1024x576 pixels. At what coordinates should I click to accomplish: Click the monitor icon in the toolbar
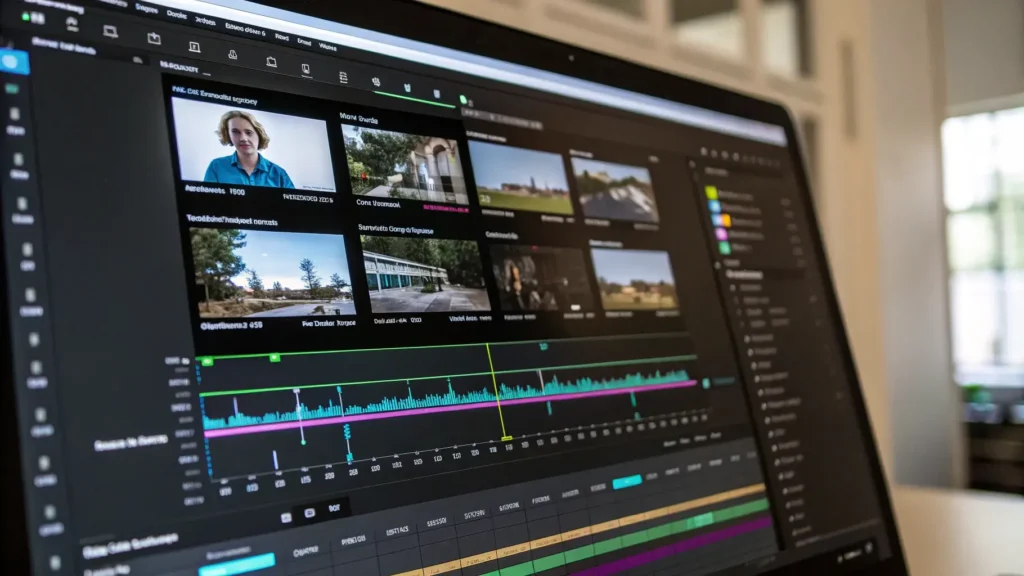pos(110,33)
